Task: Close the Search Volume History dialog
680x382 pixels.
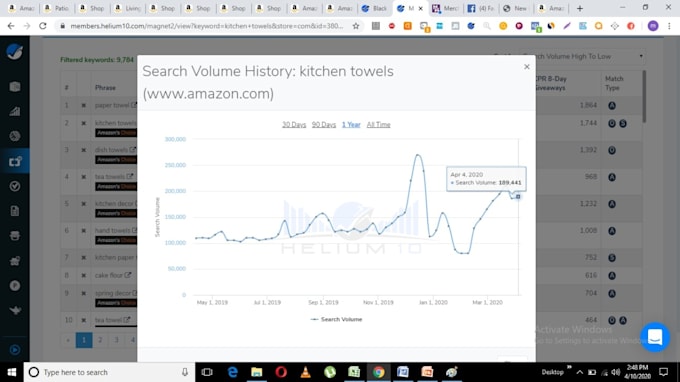Action: pos(526,67)
